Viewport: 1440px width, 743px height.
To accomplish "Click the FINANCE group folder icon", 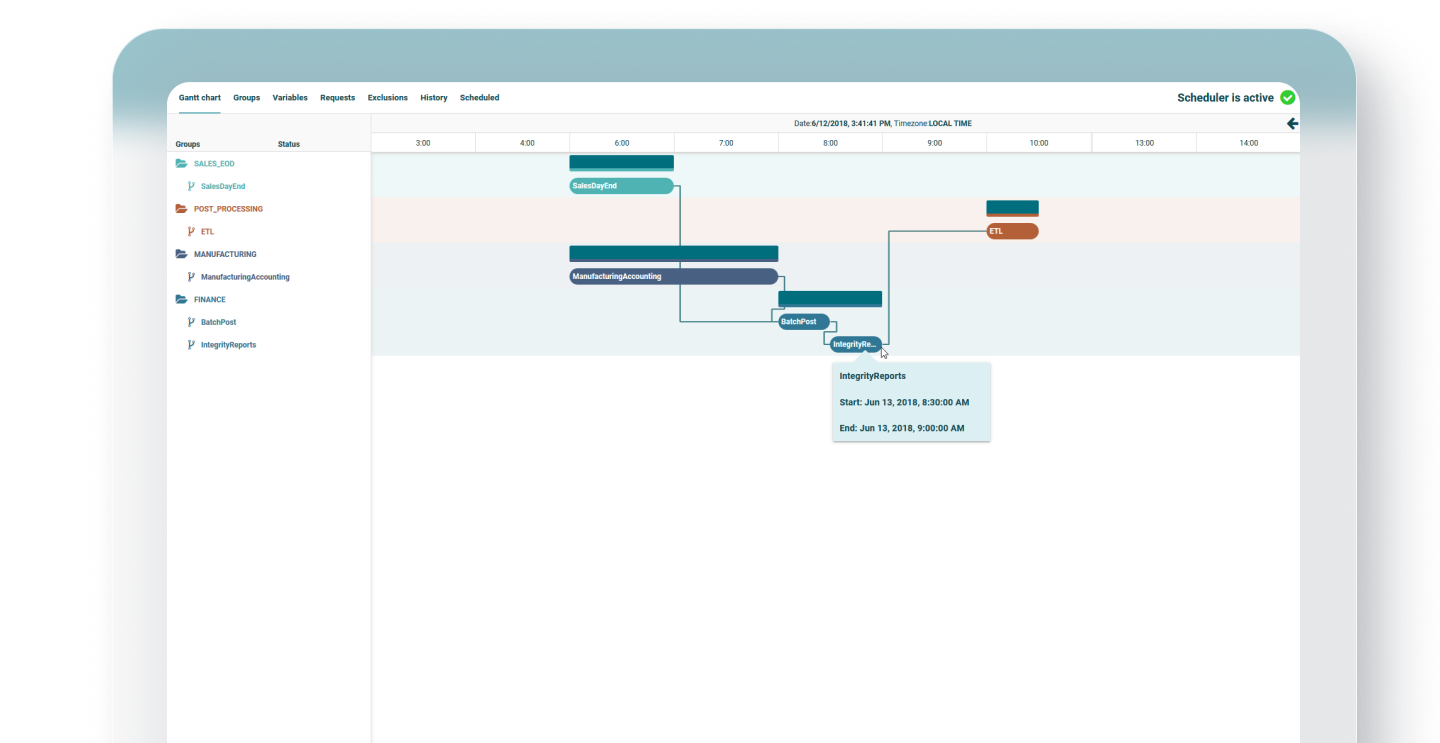I will pyautogui.click(x=181, y=299).
